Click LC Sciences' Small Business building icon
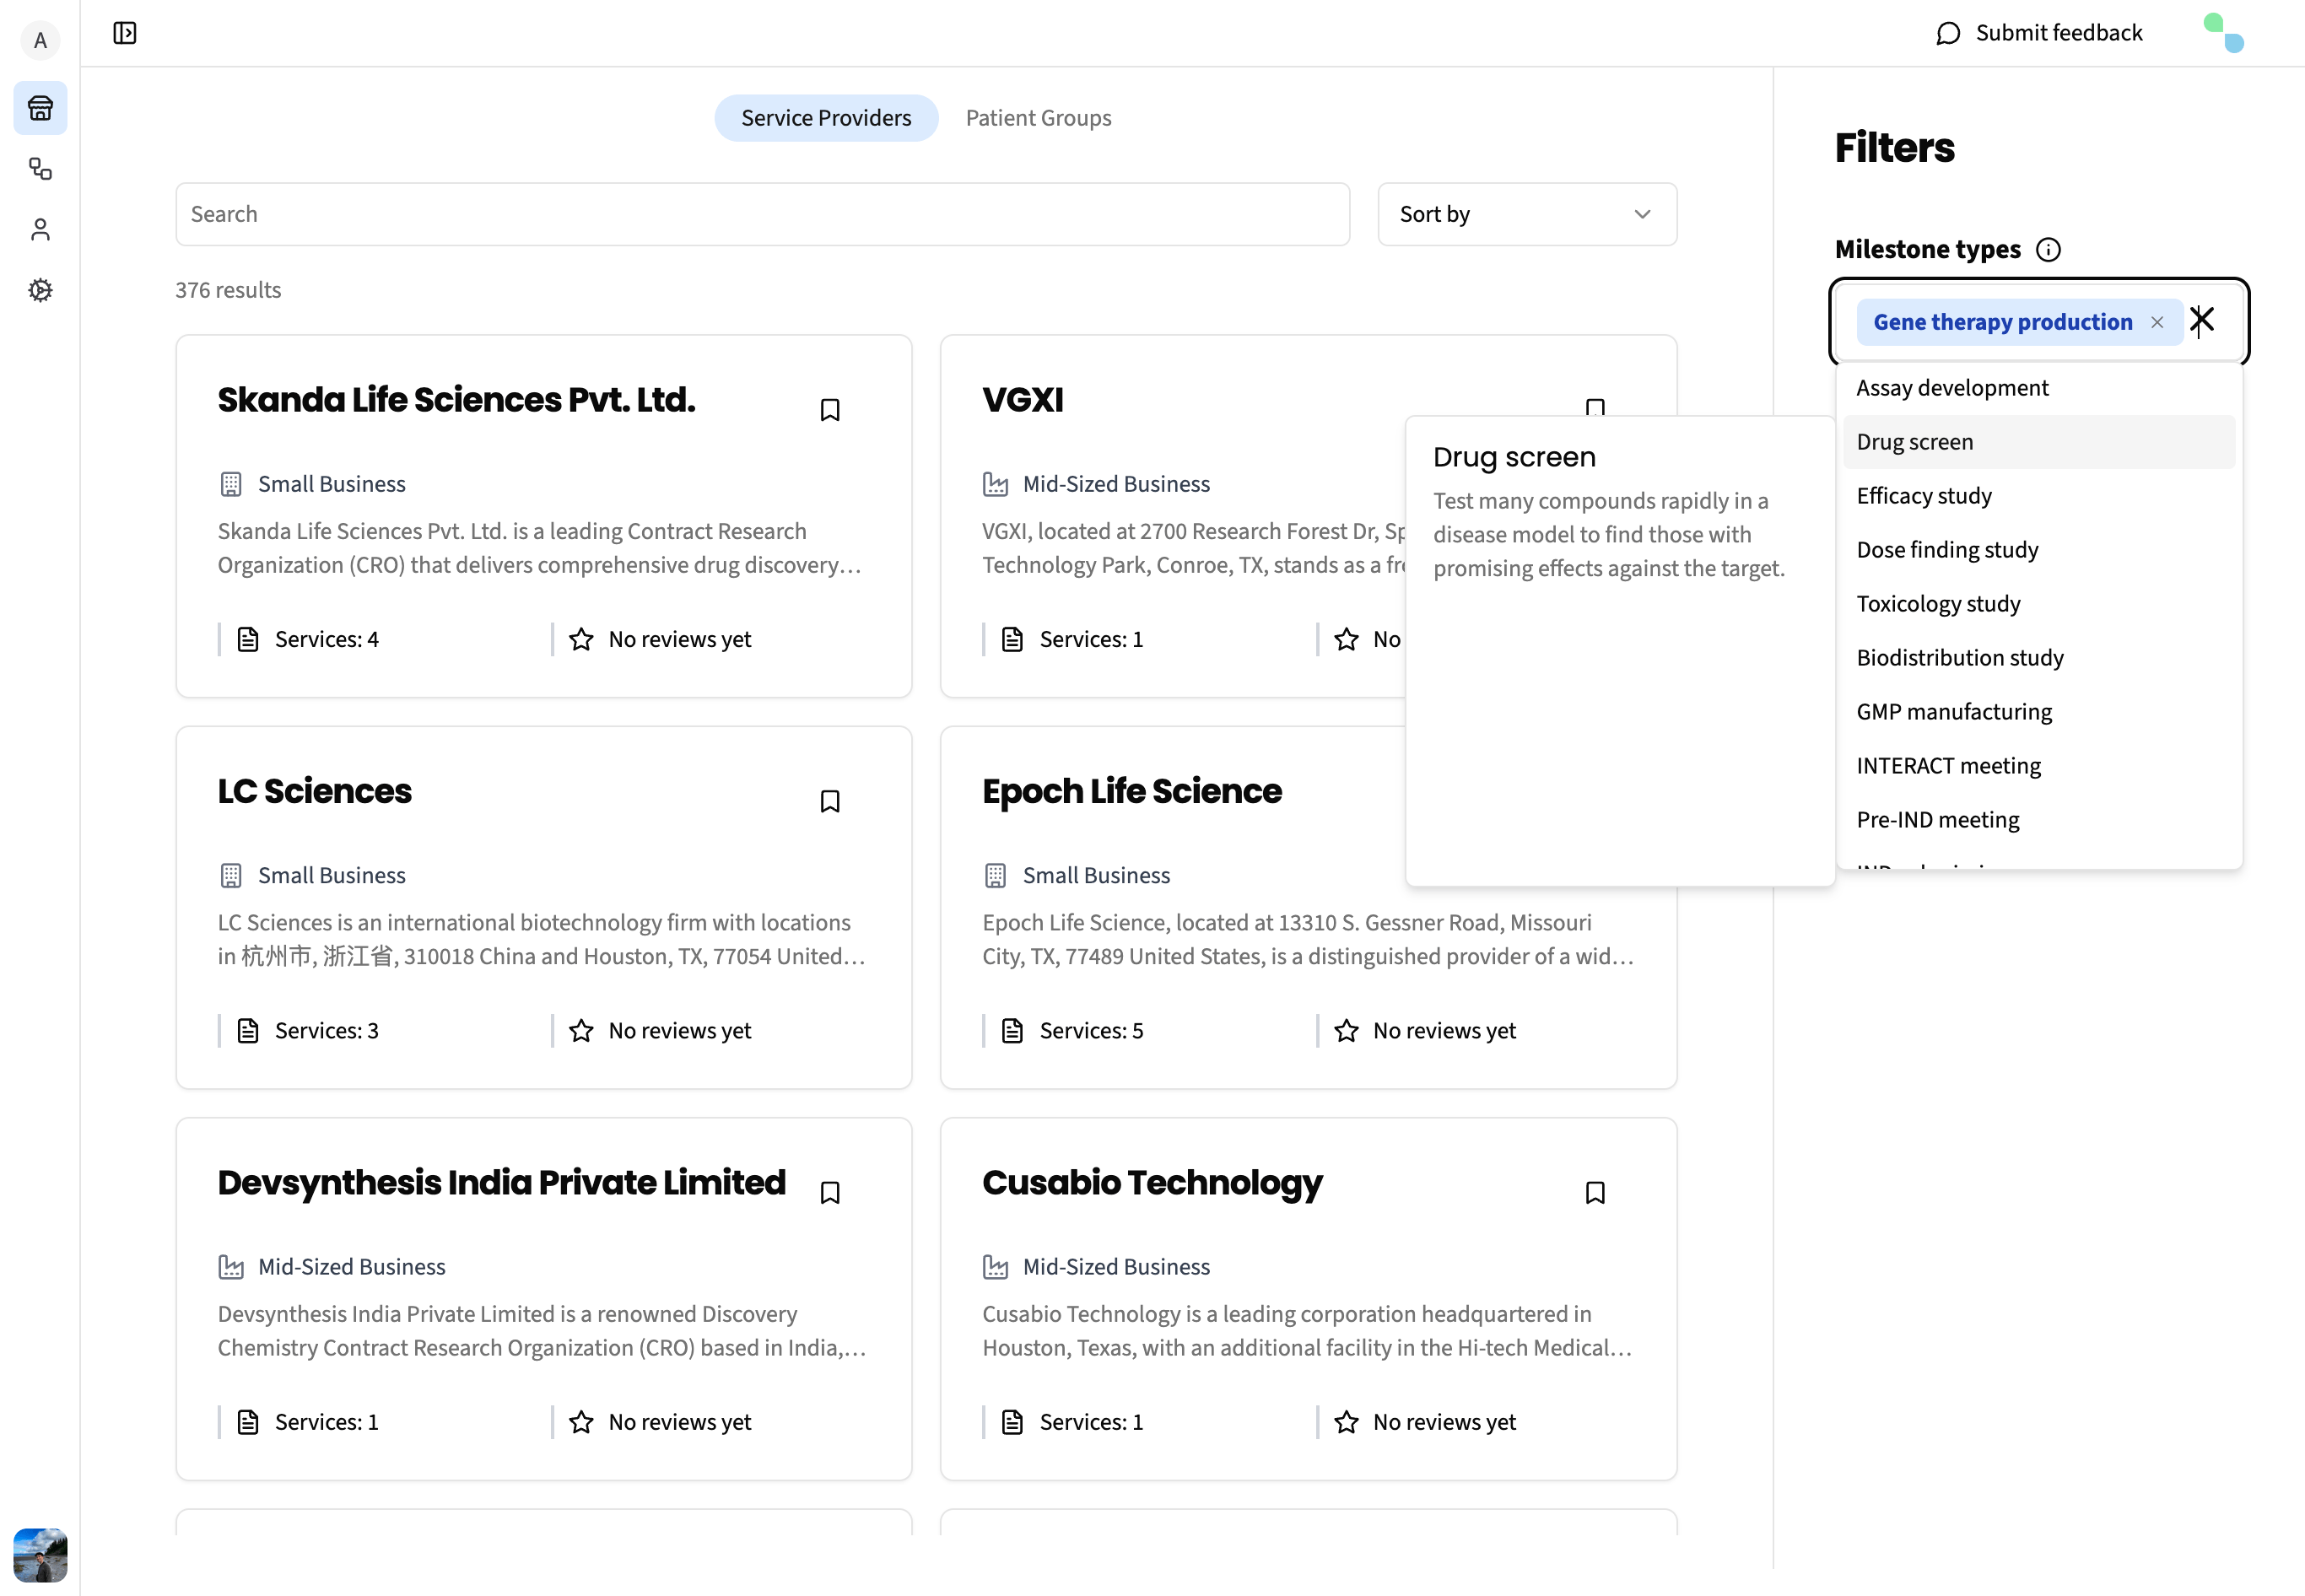2305x1596 pixels. coord(231,876)
